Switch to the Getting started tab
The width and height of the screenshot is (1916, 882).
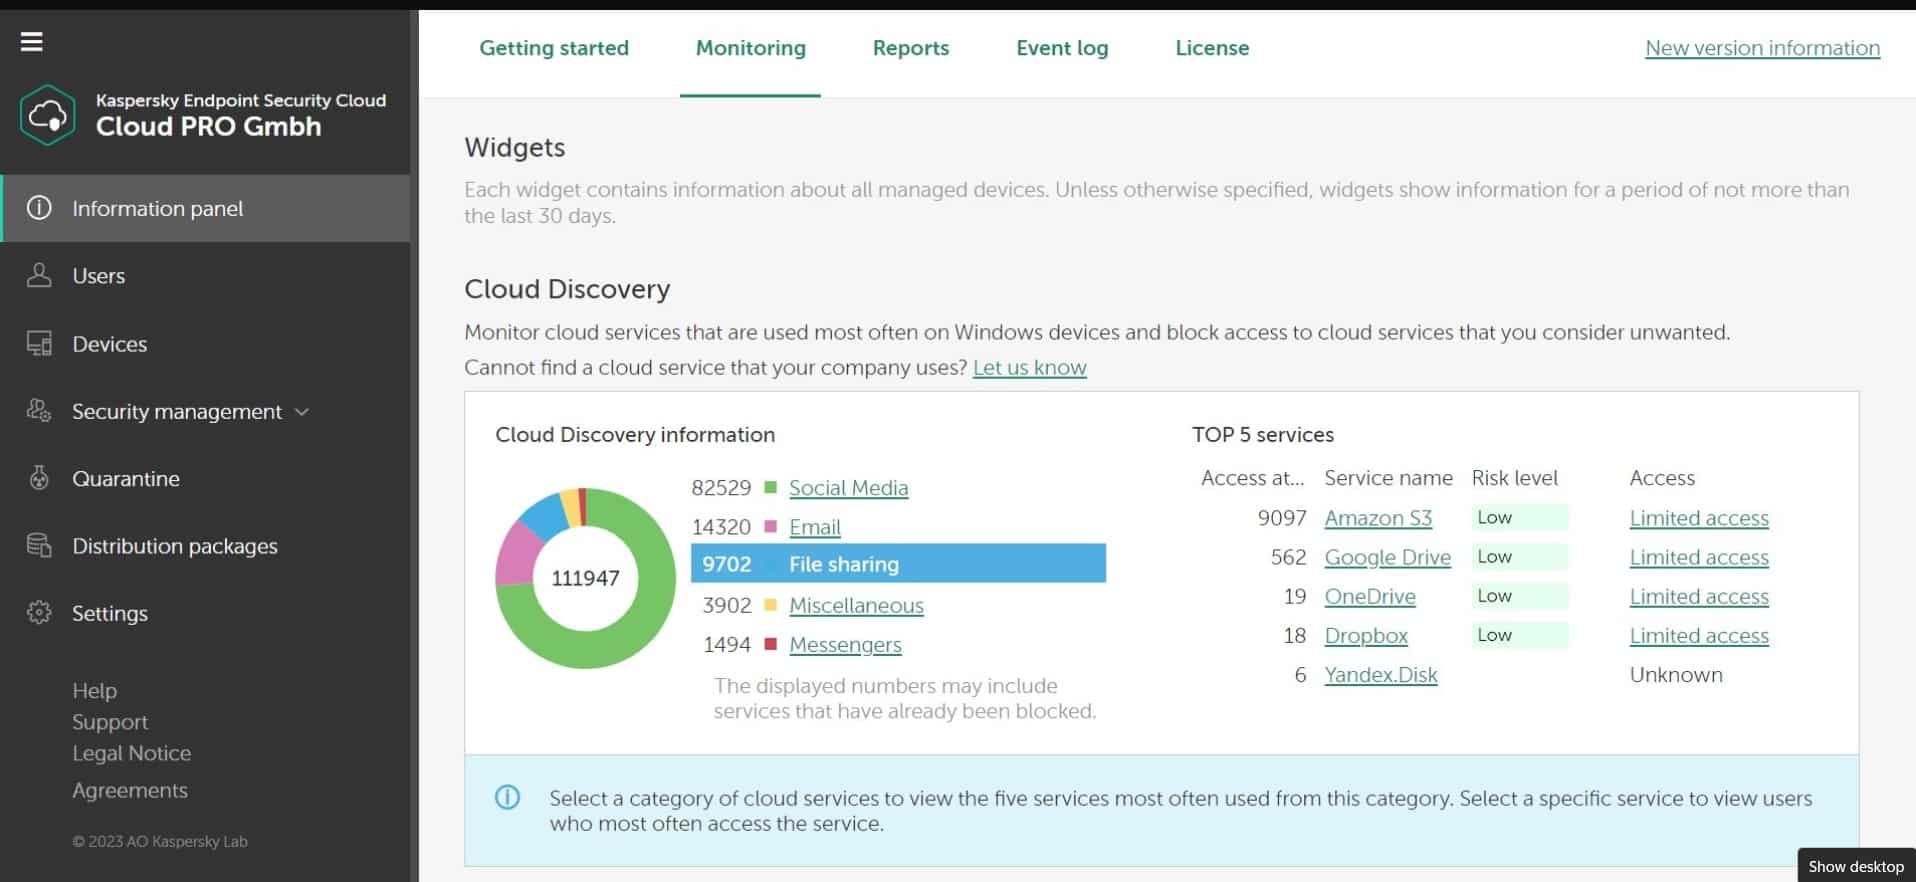pyautogui.click(x=554, y=48)
